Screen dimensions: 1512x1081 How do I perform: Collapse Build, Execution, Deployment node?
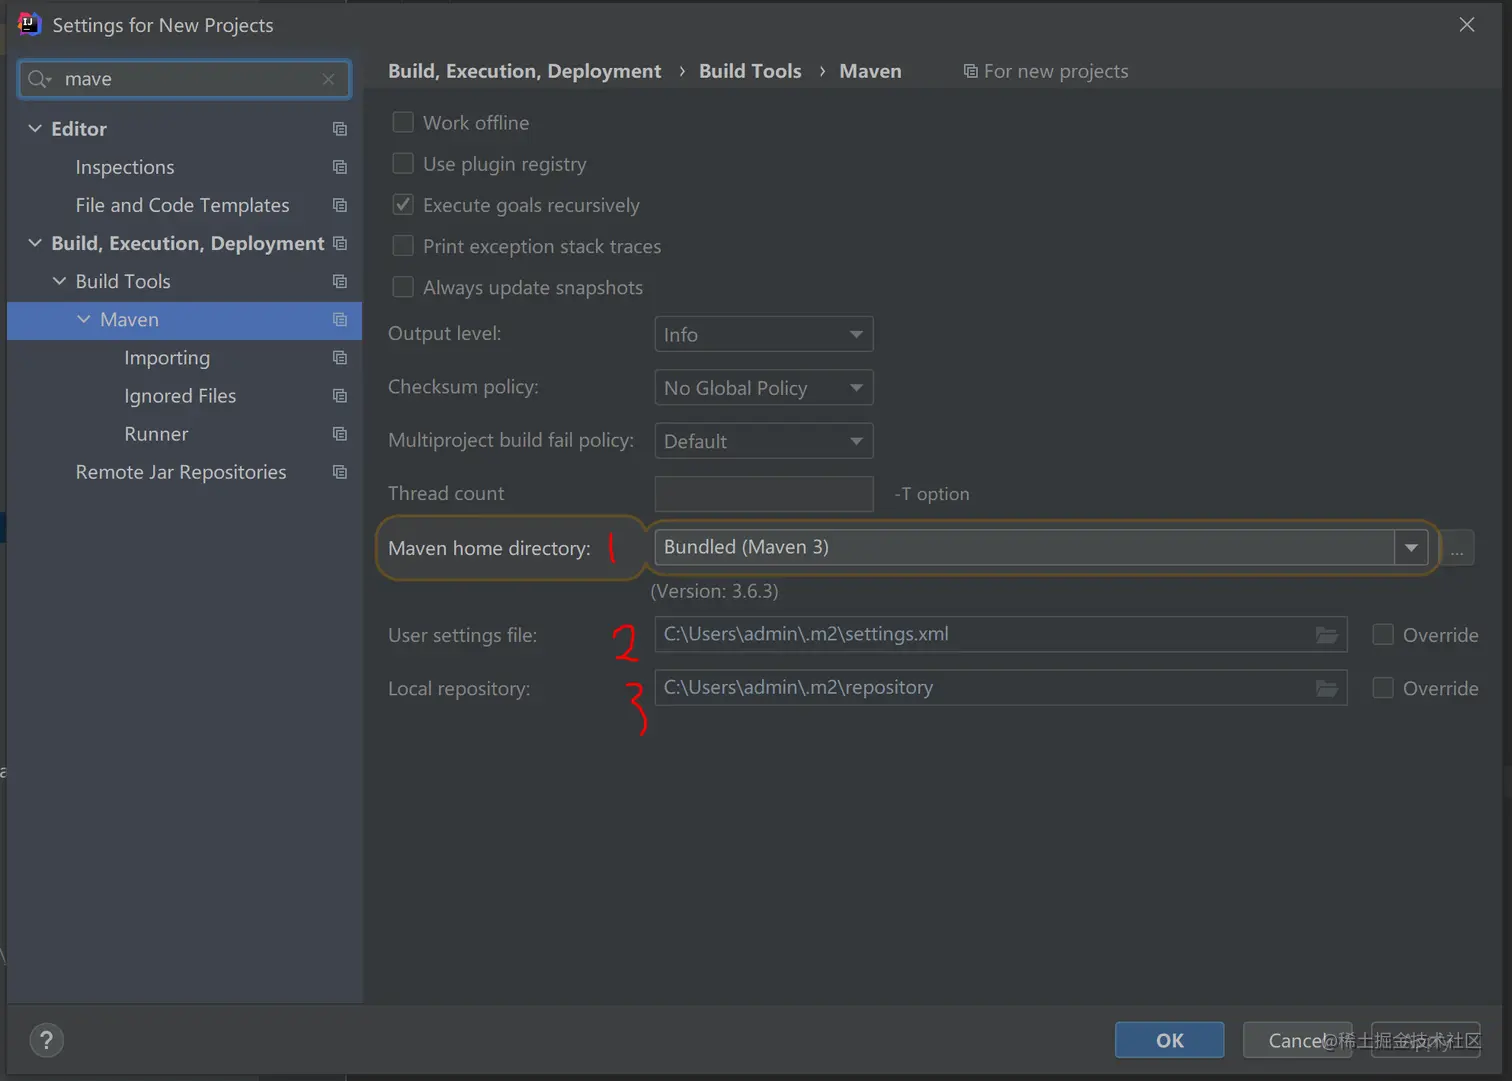(35, 243)
